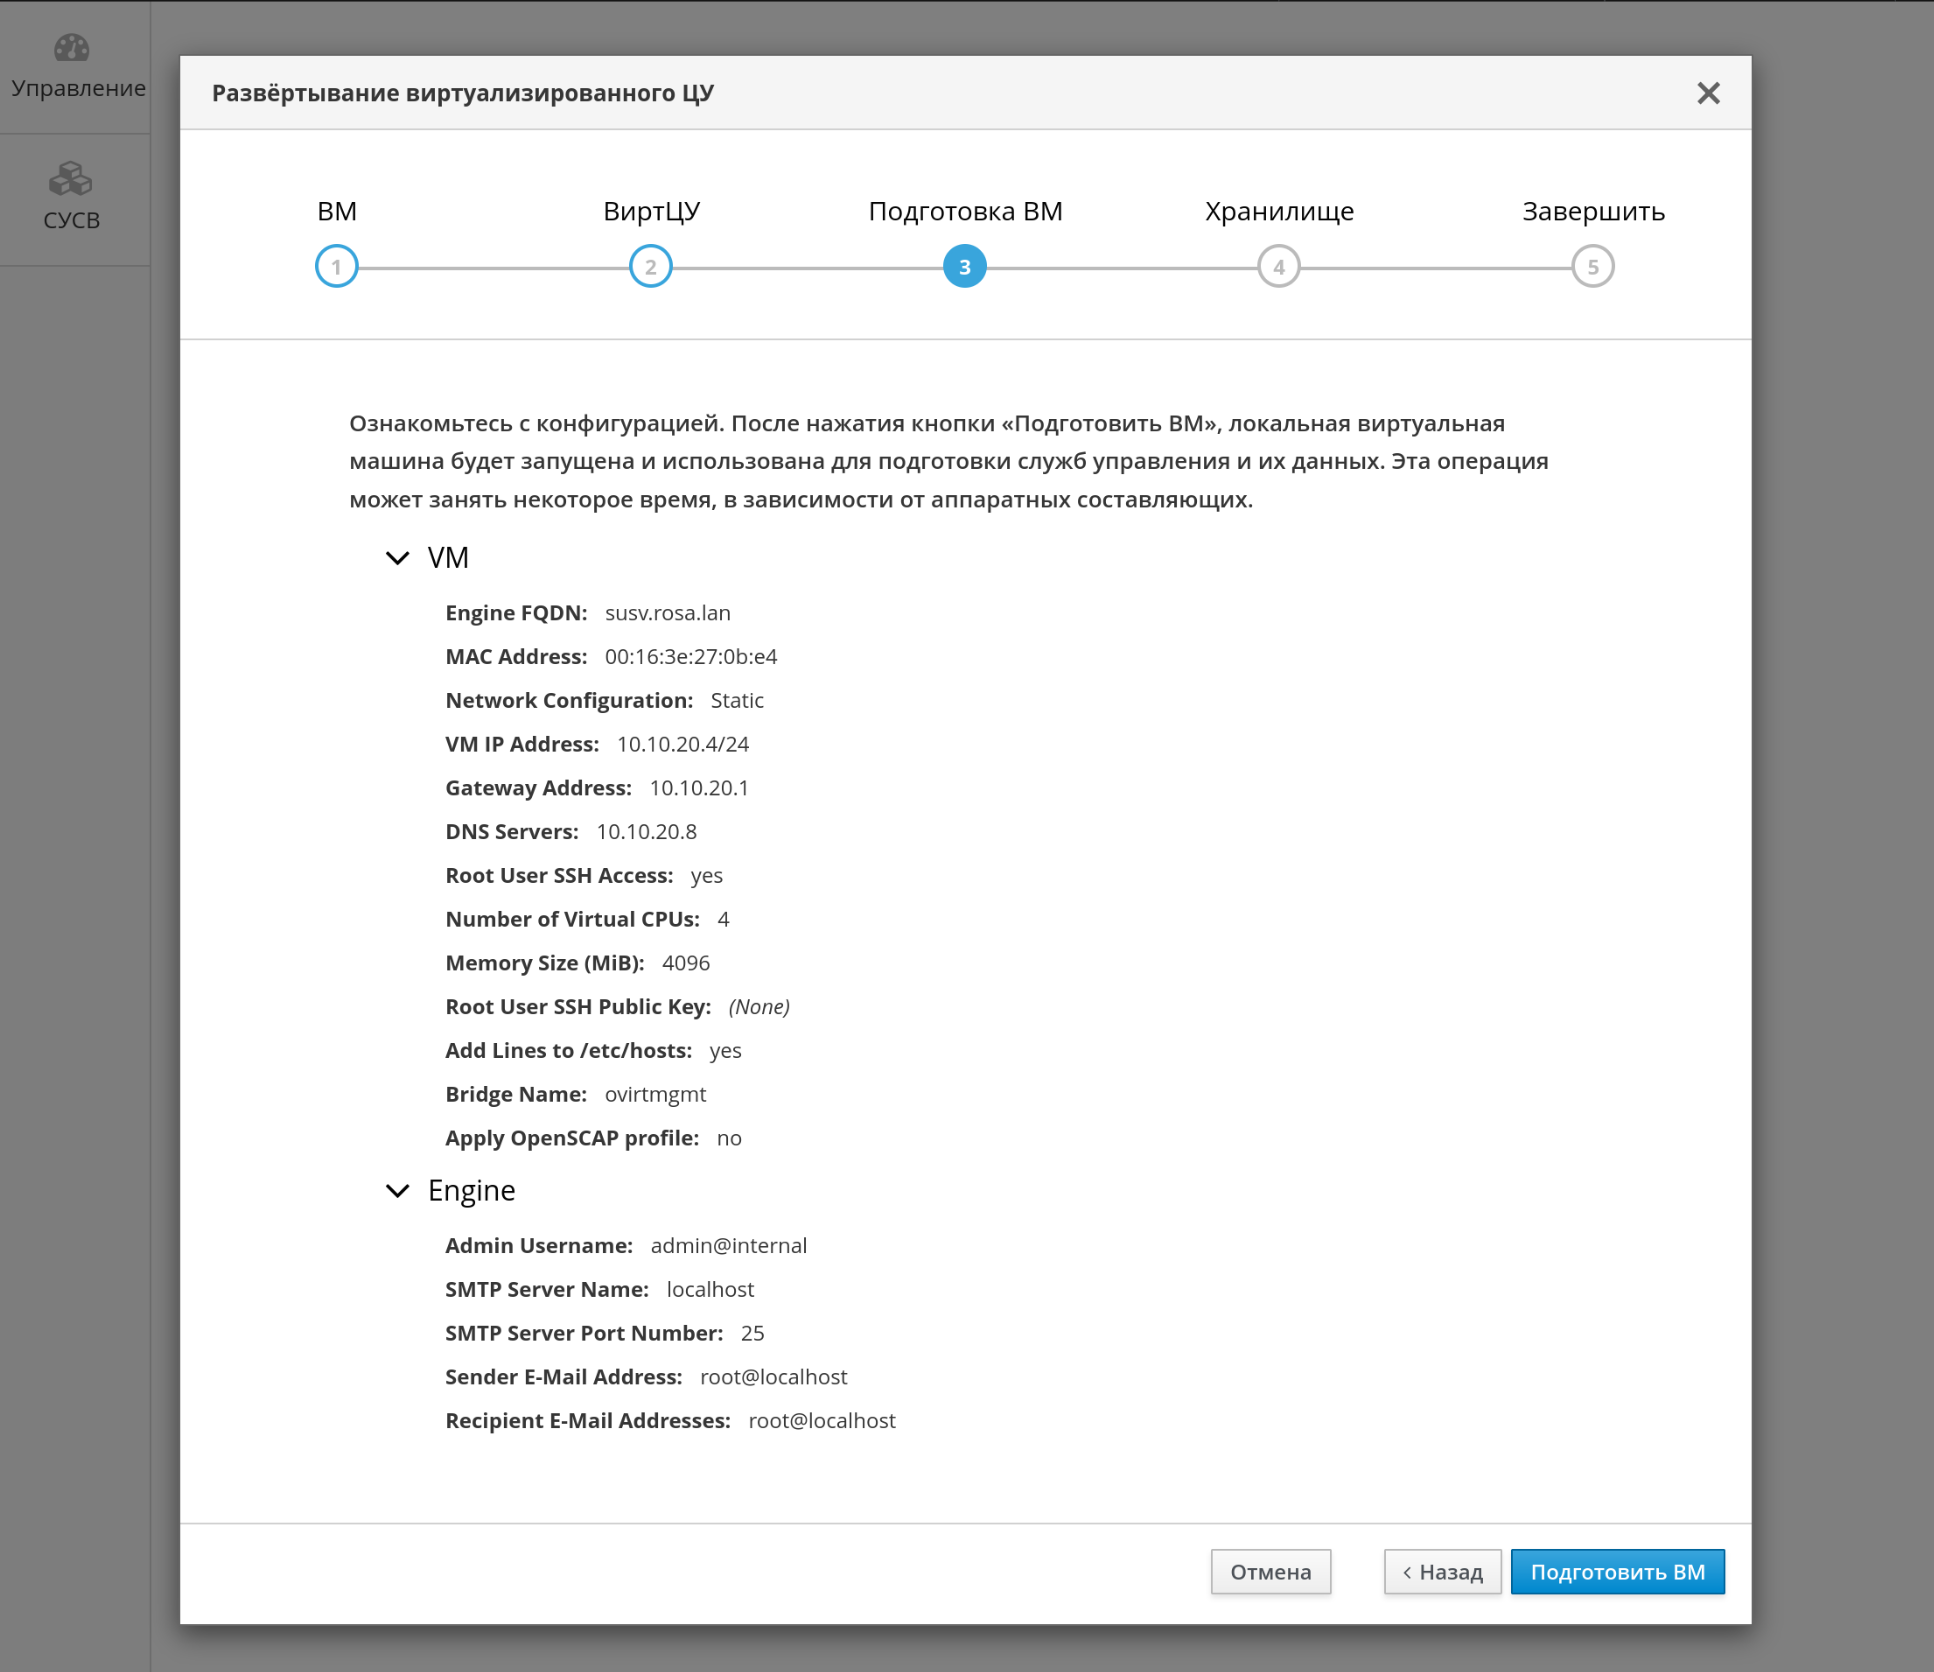Go to wizard step 1 circle
Viewport: 1934px width, 1672px height.
[x=336, y=267]
